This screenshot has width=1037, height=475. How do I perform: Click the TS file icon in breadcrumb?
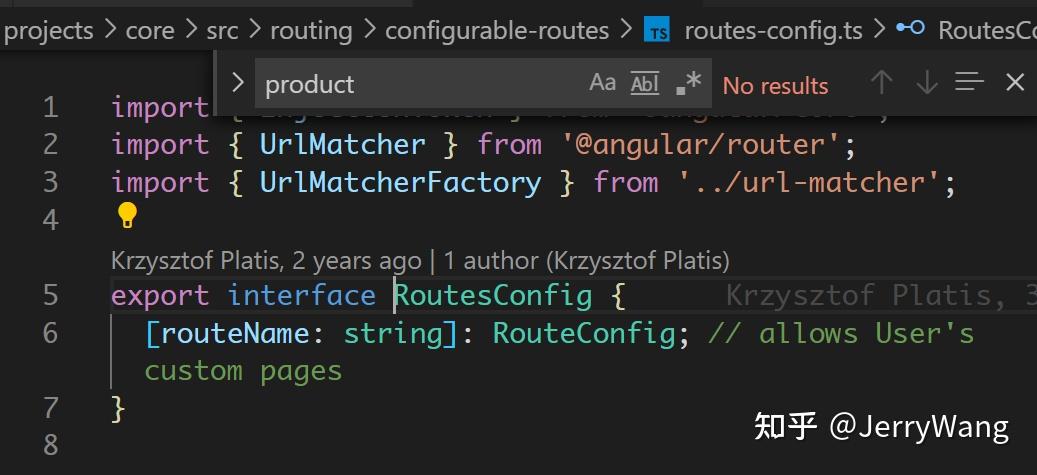pos(657,30)
